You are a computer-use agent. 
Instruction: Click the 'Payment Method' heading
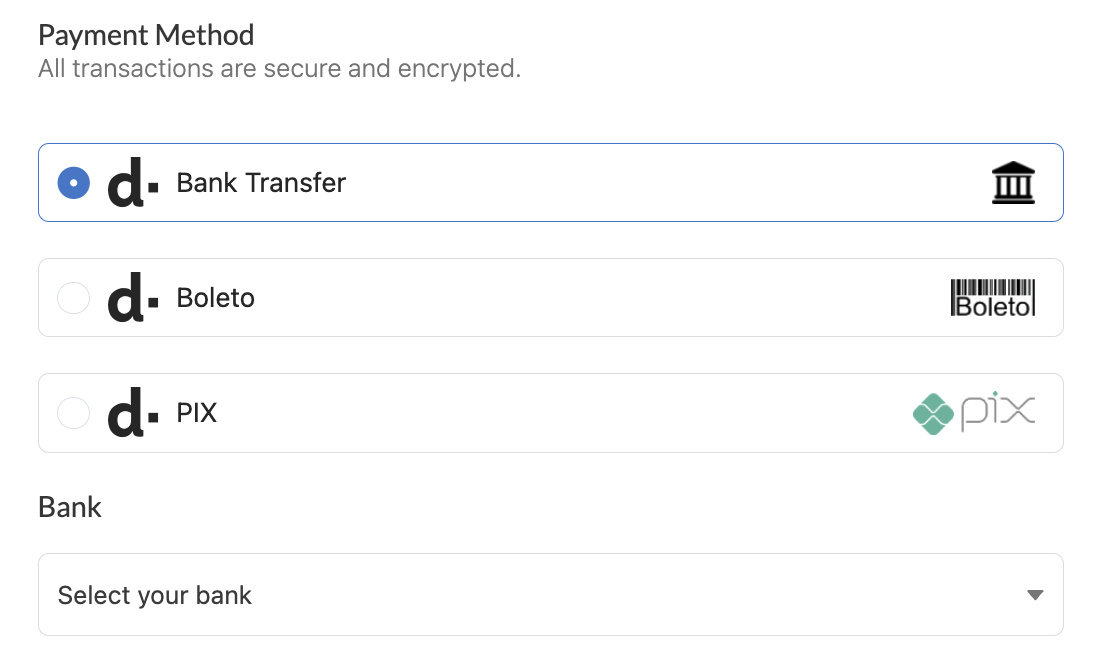146,36
